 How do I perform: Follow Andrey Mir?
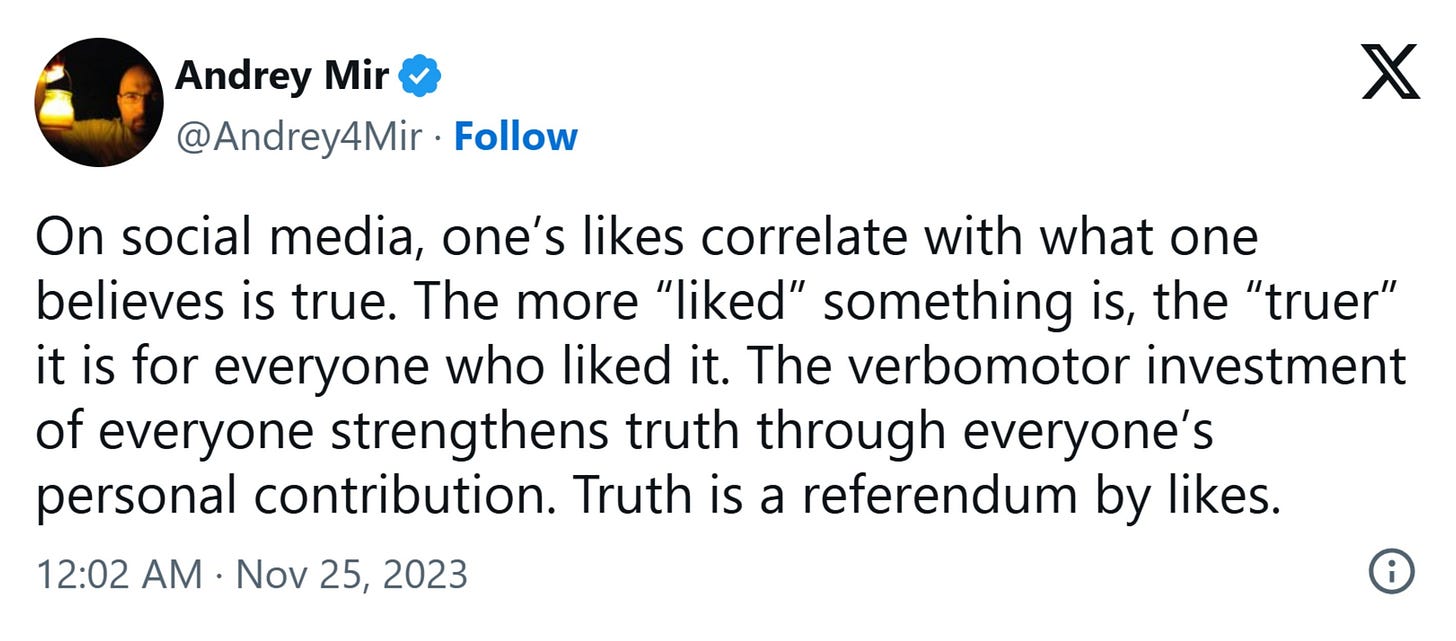tap(516, 137)
